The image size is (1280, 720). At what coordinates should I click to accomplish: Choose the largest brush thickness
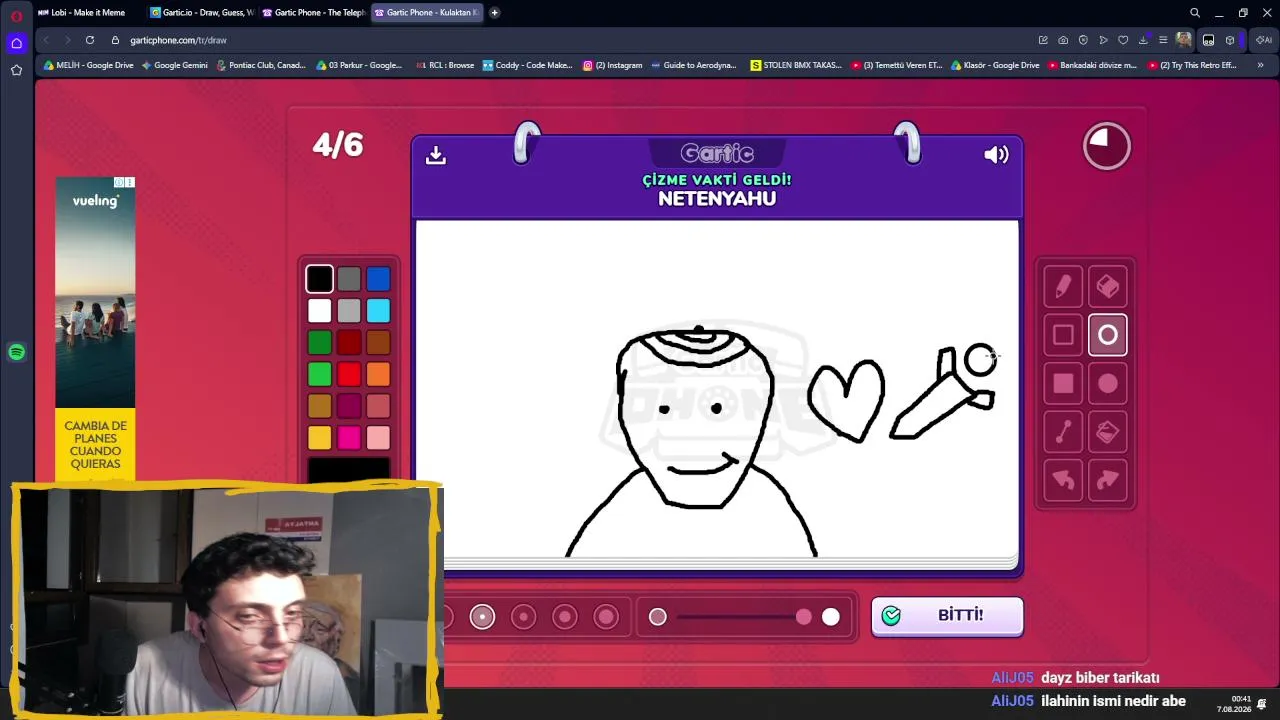(x=606, y=617)
